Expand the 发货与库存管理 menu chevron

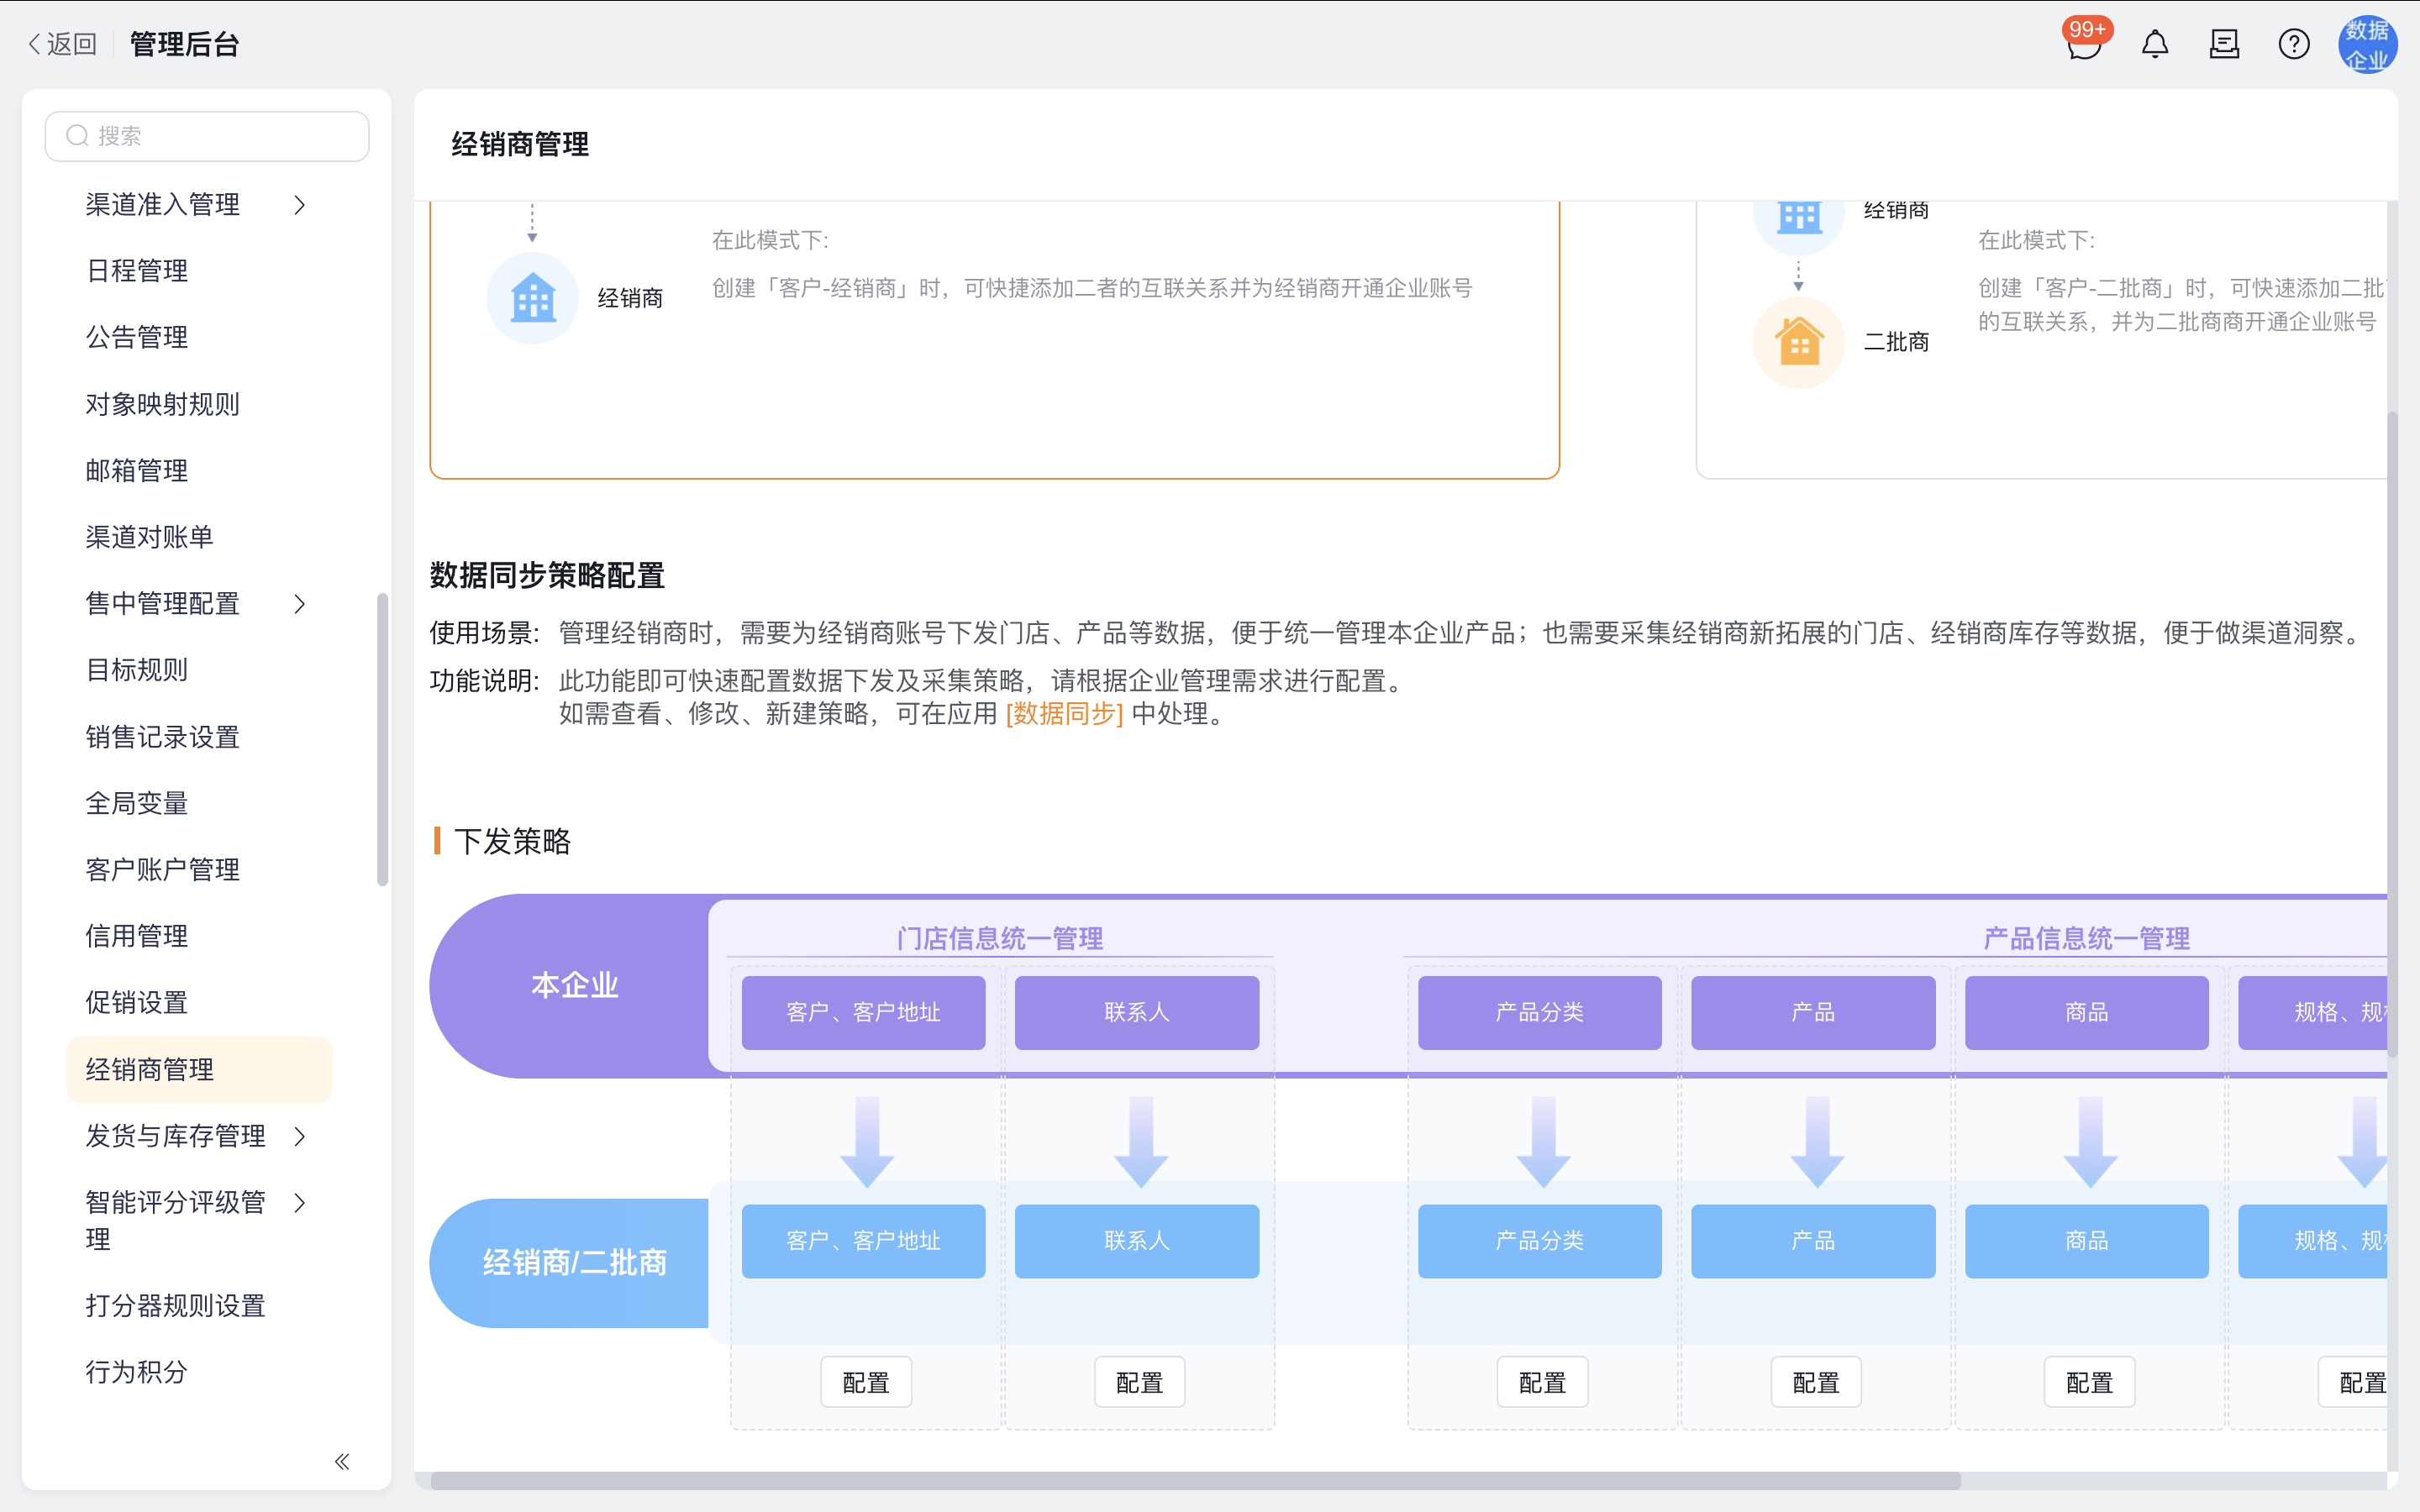point(299,1136)
